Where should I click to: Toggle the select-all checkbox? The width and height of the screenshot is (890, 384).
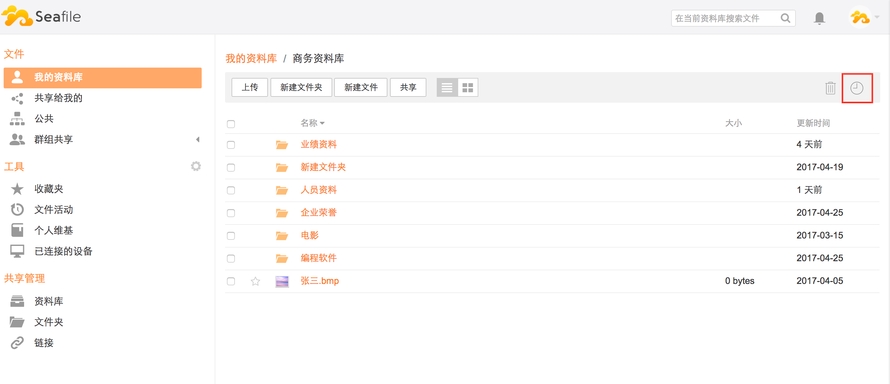pos(231,124)
